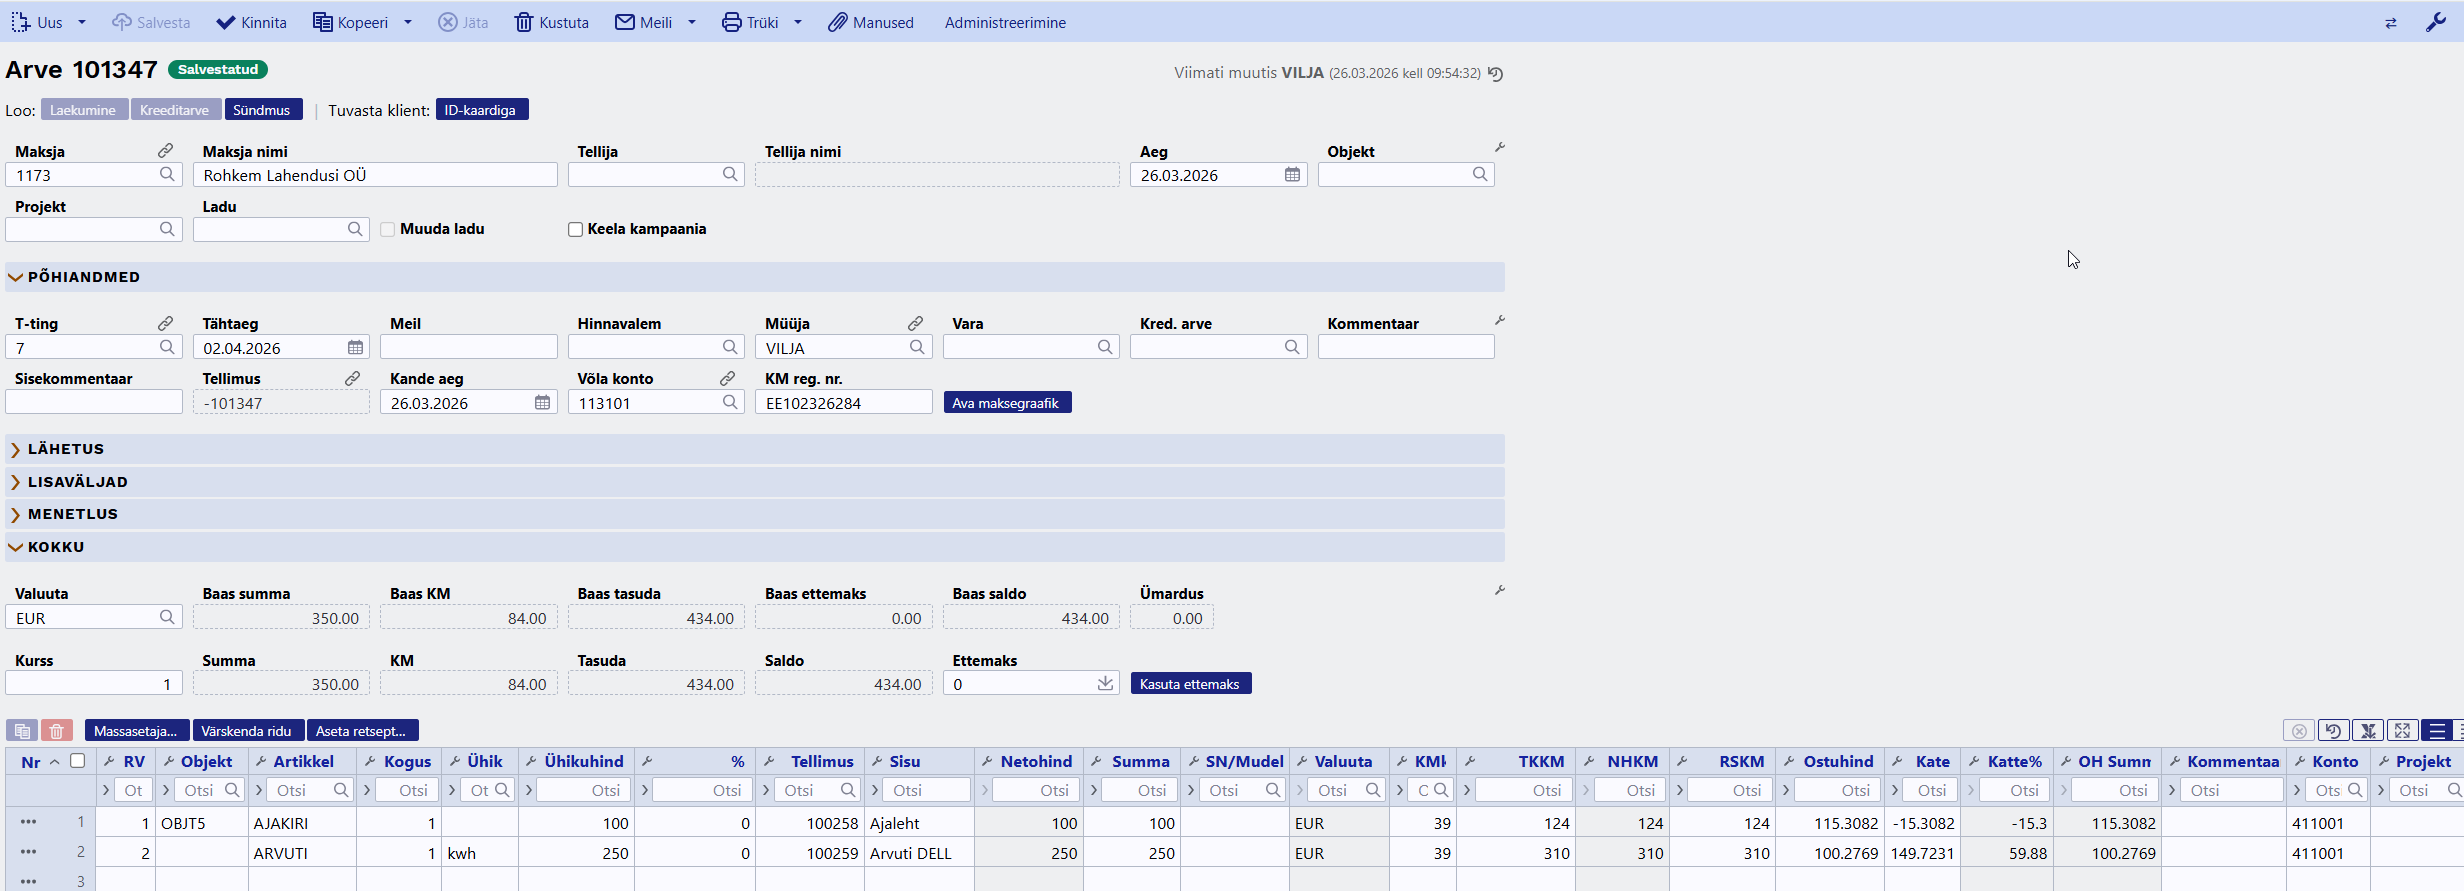Click Kinnita in the top toolbar
This screenshot has height=891, width=2464.
(252, 22)
